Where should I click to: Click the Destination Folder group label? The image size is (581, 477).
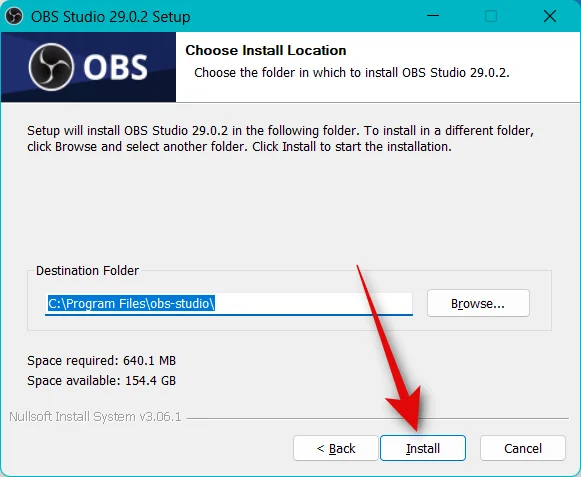coord(87,271)
